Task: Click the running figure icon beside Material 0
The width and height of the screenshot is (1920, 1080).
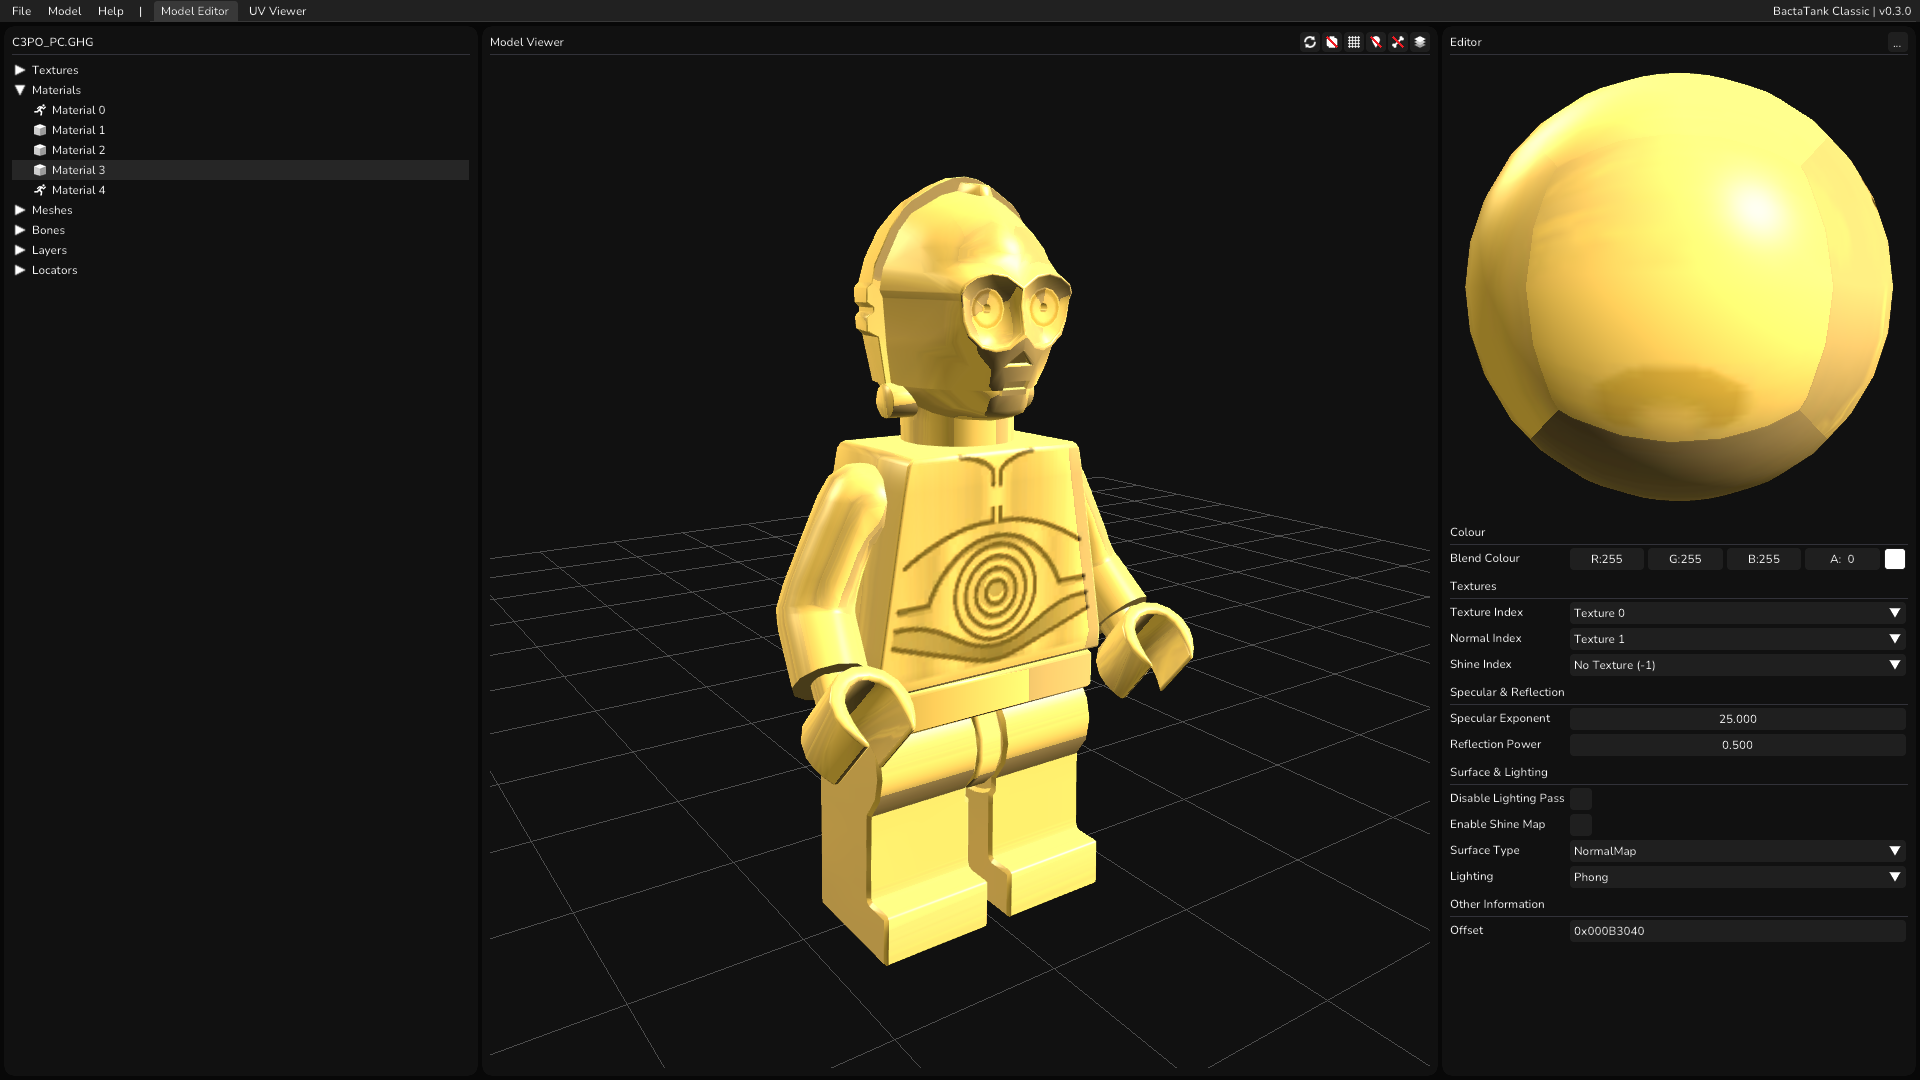Action: (40, 110)
